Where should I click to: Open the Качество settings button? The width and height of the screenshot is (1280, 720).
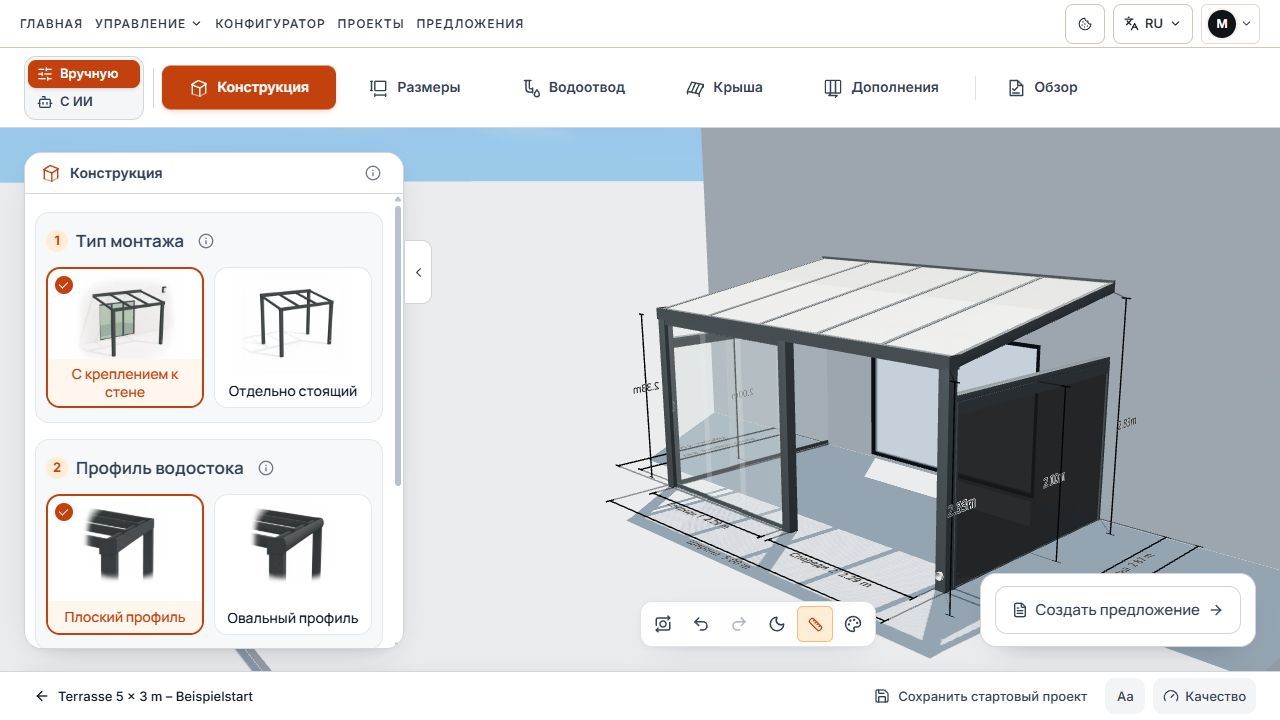tap(1204, 696)
